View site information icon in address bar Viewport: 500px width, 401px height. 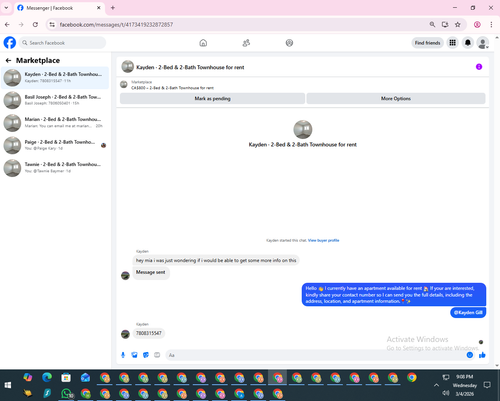pyautogui.click(x=52, y=24)
